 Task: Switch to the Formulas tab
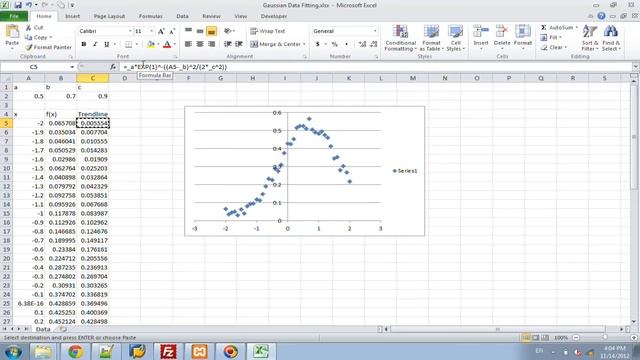click(x=150, y=16)
